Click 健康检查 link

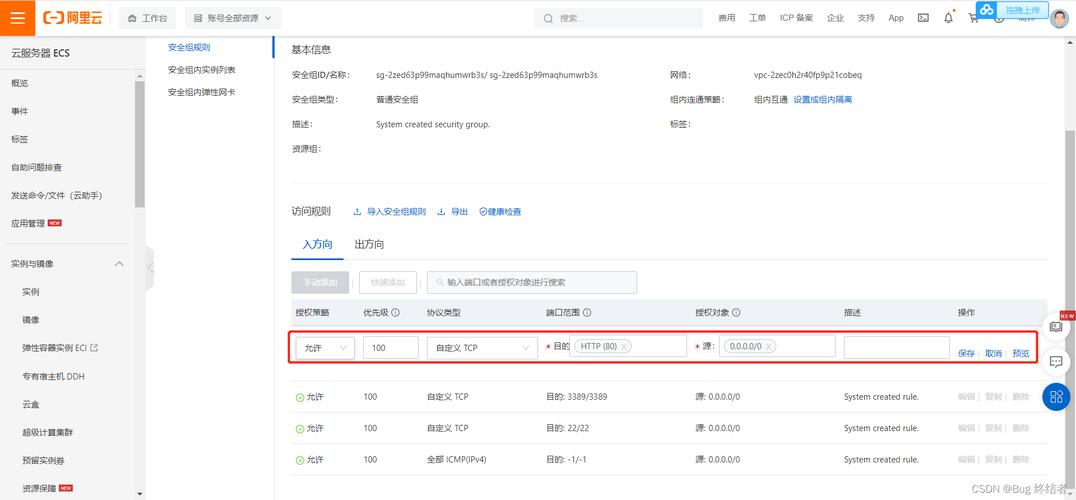click(x=500, y=212)
